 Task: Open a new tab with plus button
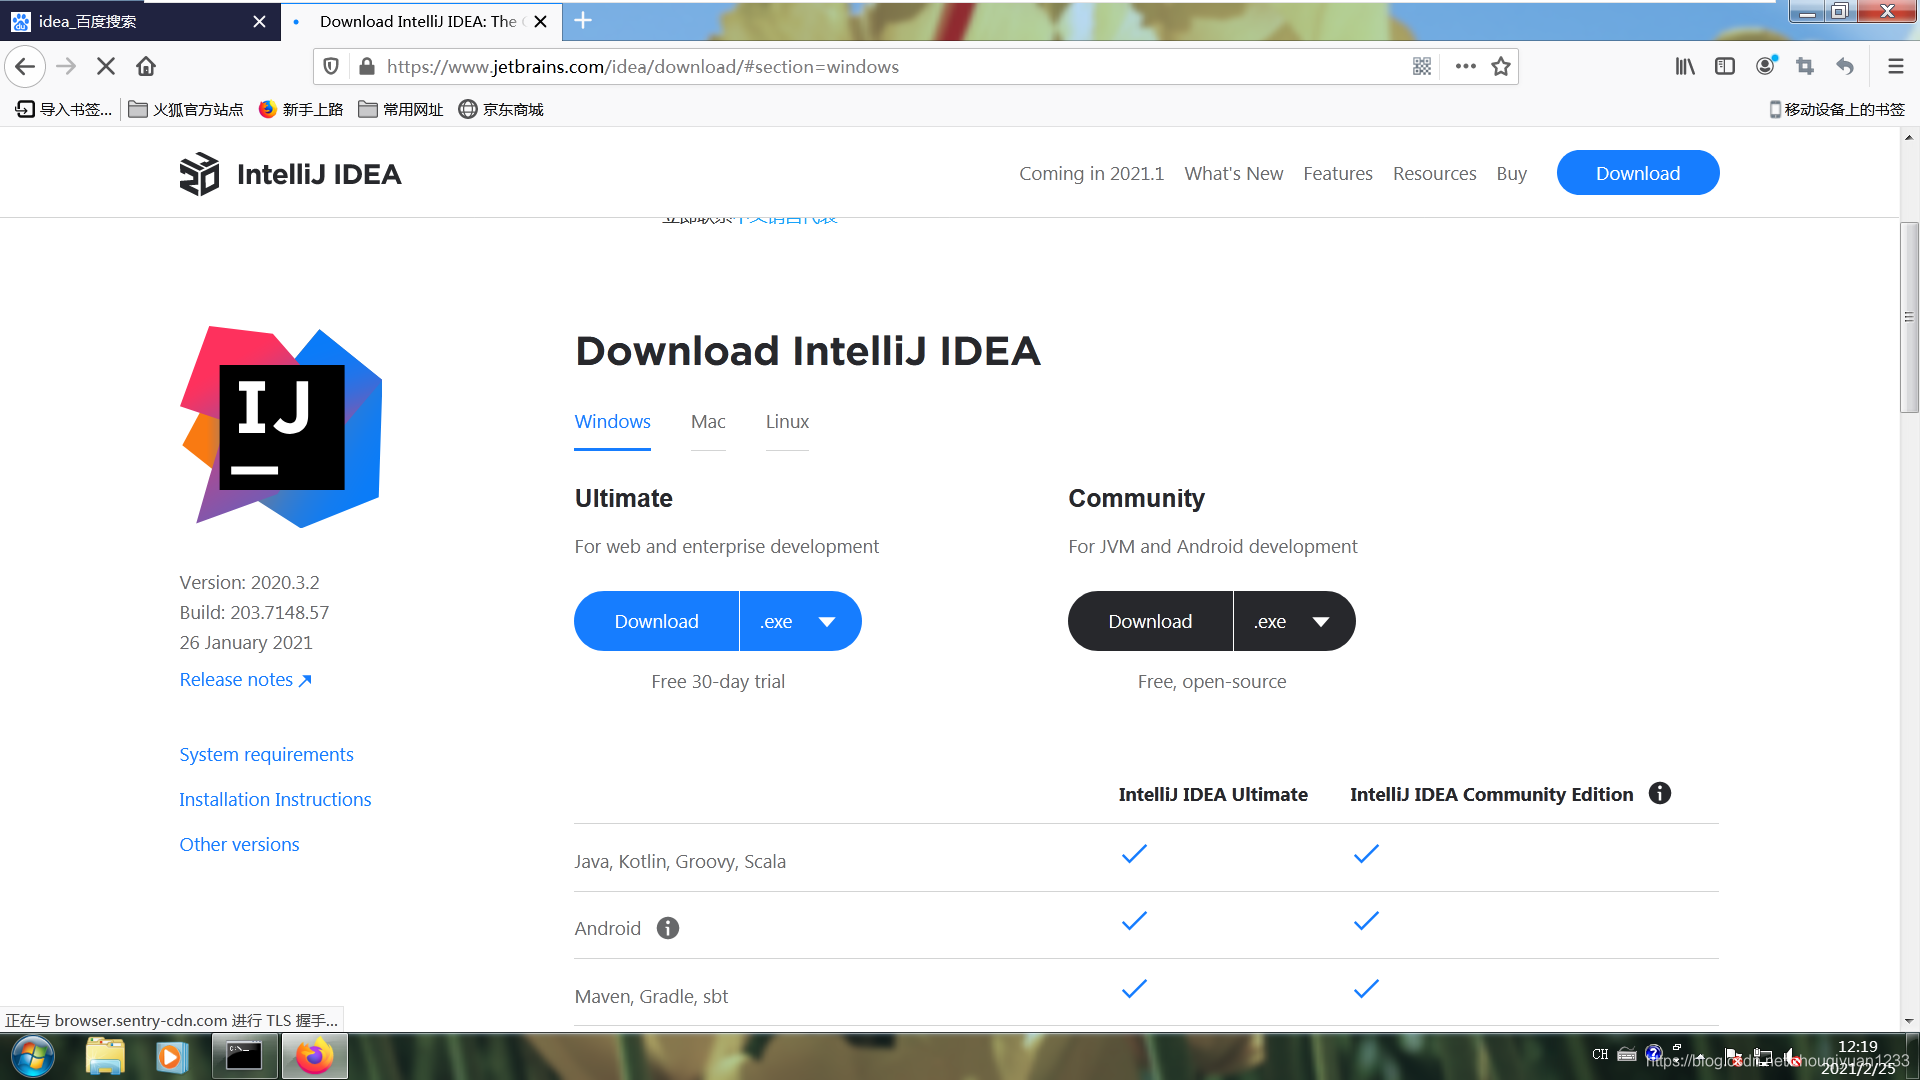(x=583, y=20)
